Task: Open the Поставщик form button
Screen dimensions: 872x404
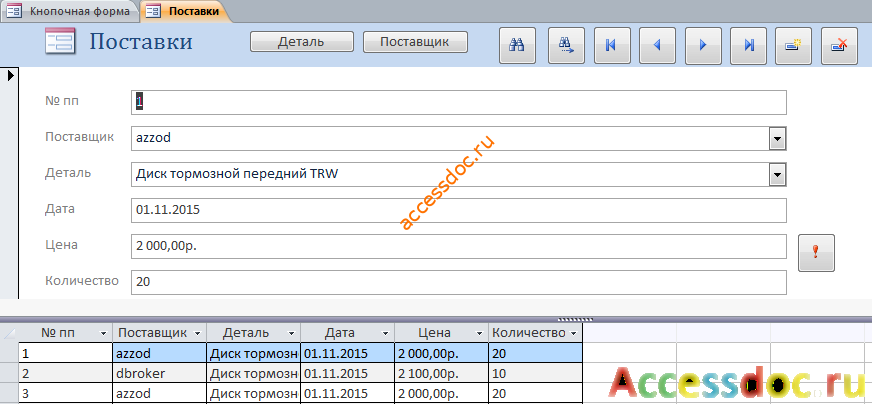Action: coord(415,42)
